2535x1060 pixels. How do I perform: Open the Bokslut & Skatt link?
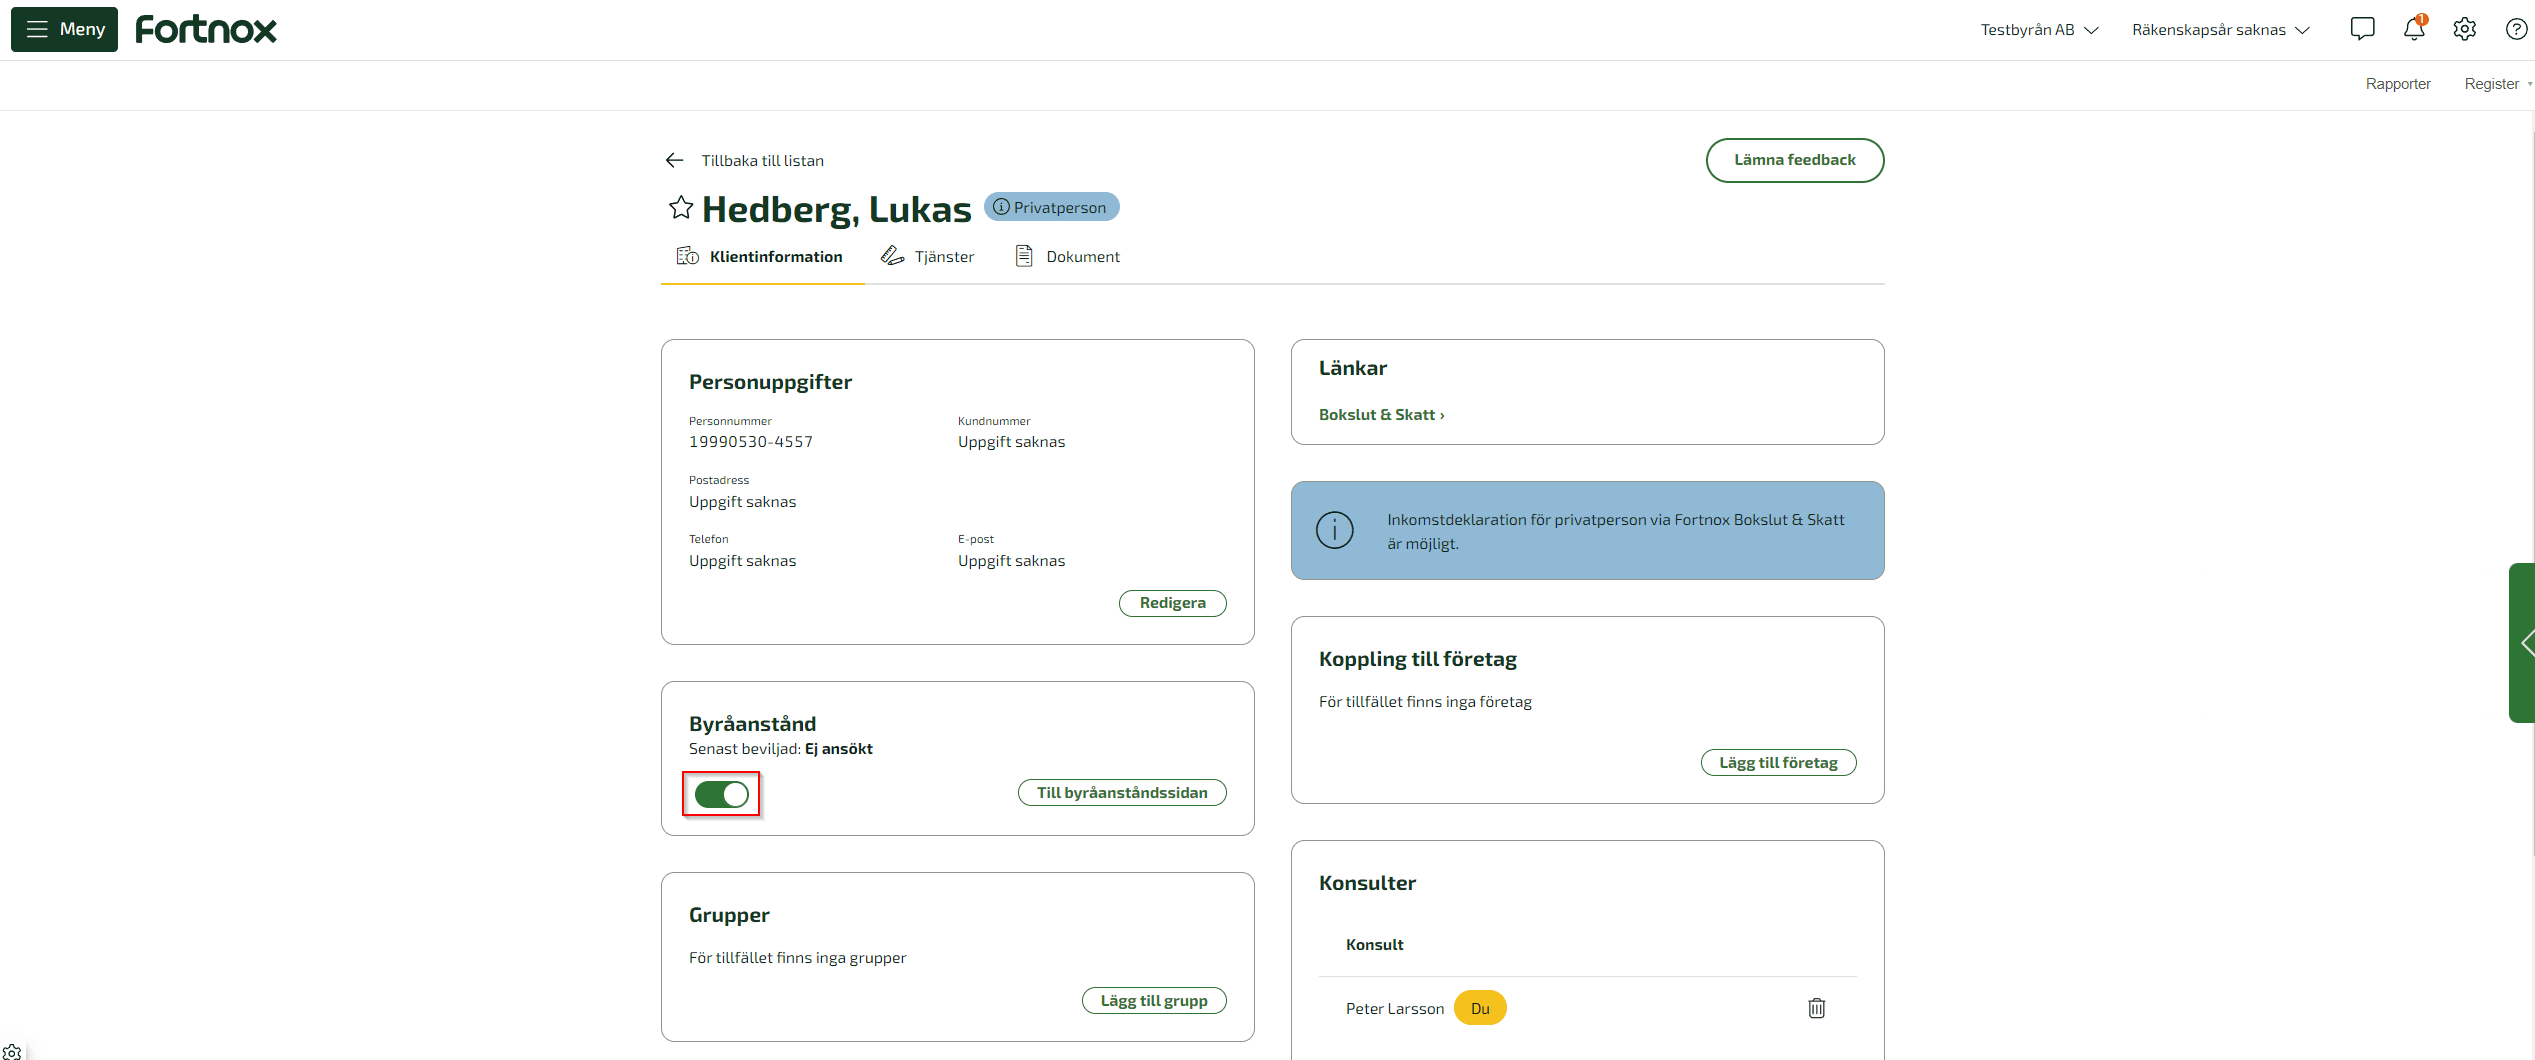pos(1381,415)
